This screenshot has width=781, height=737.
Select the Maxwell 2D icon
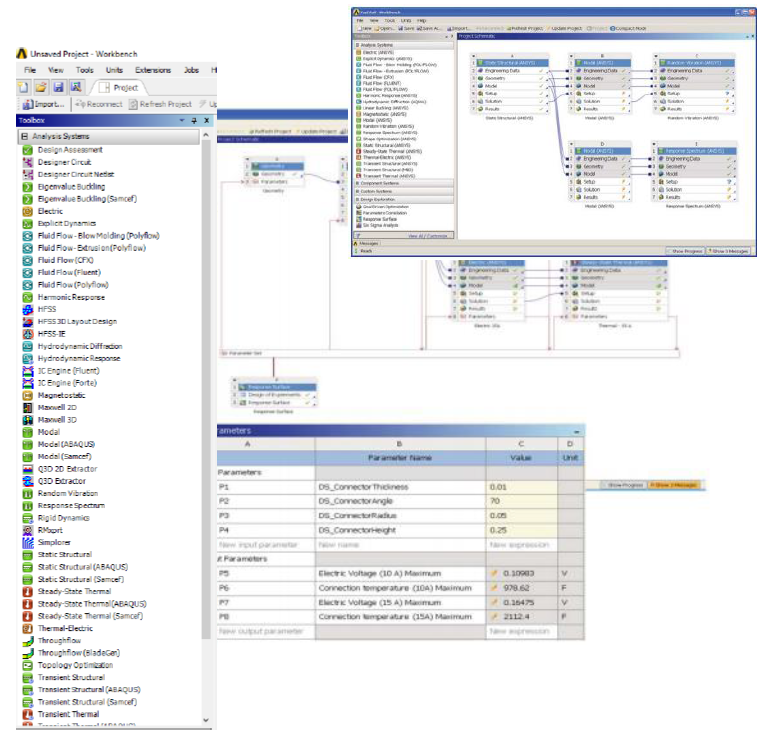tap(28, 407)
